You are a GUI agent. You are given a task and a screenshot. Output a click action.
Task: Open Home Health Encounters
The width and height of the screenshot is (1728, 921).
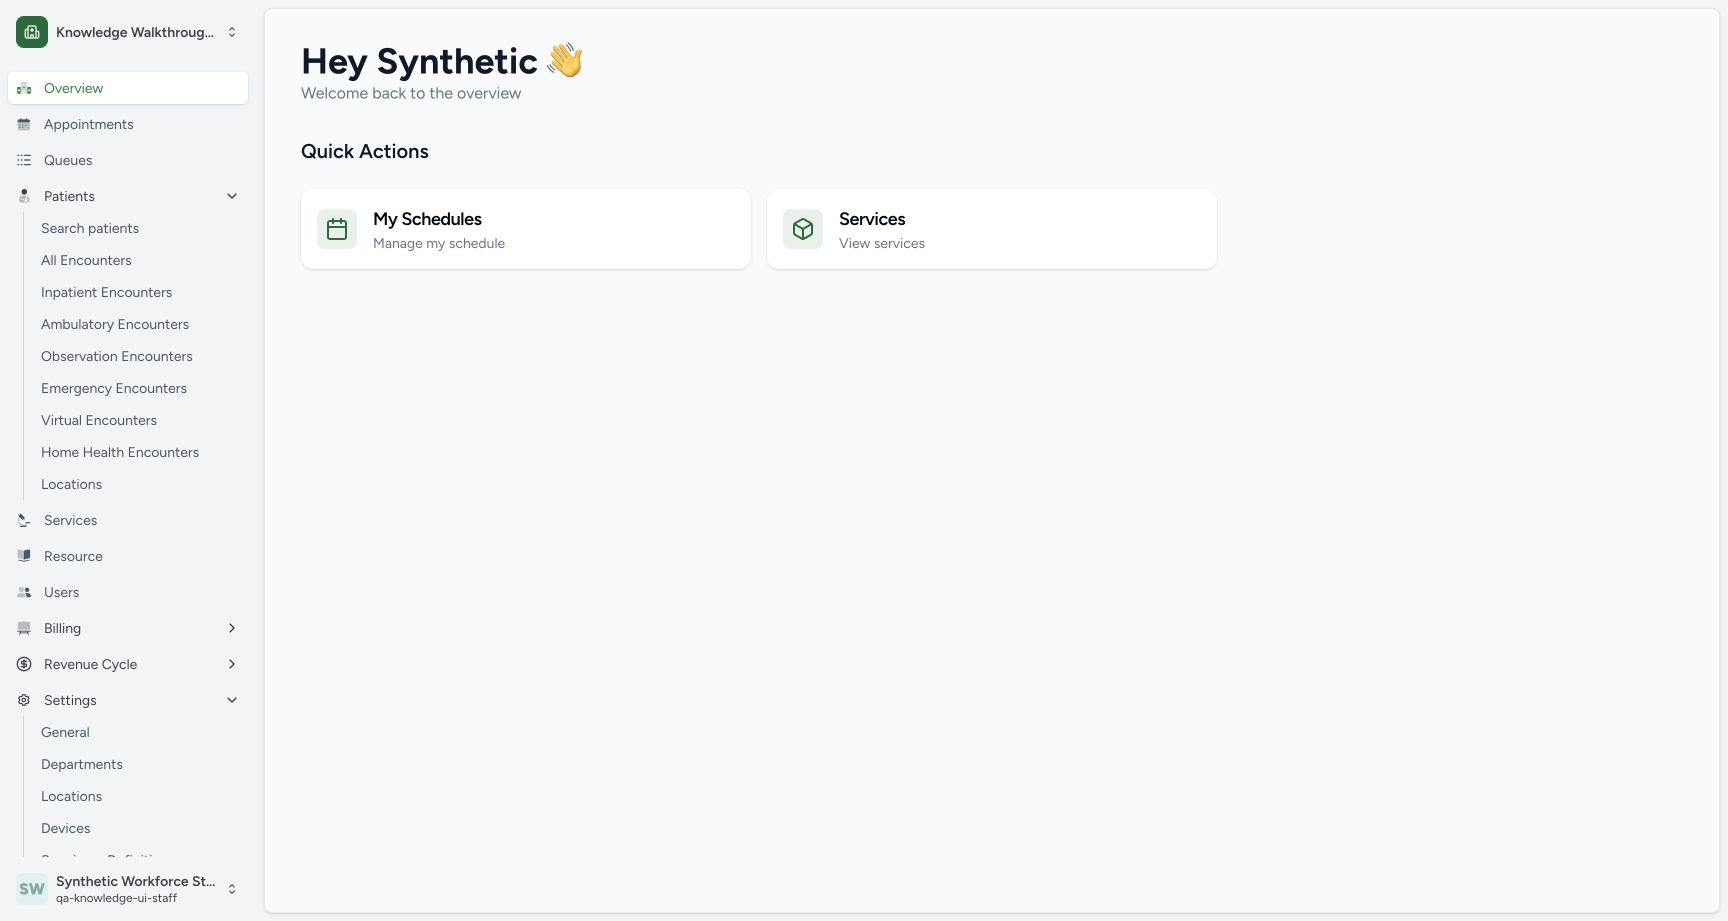click(x=120, y=452)
